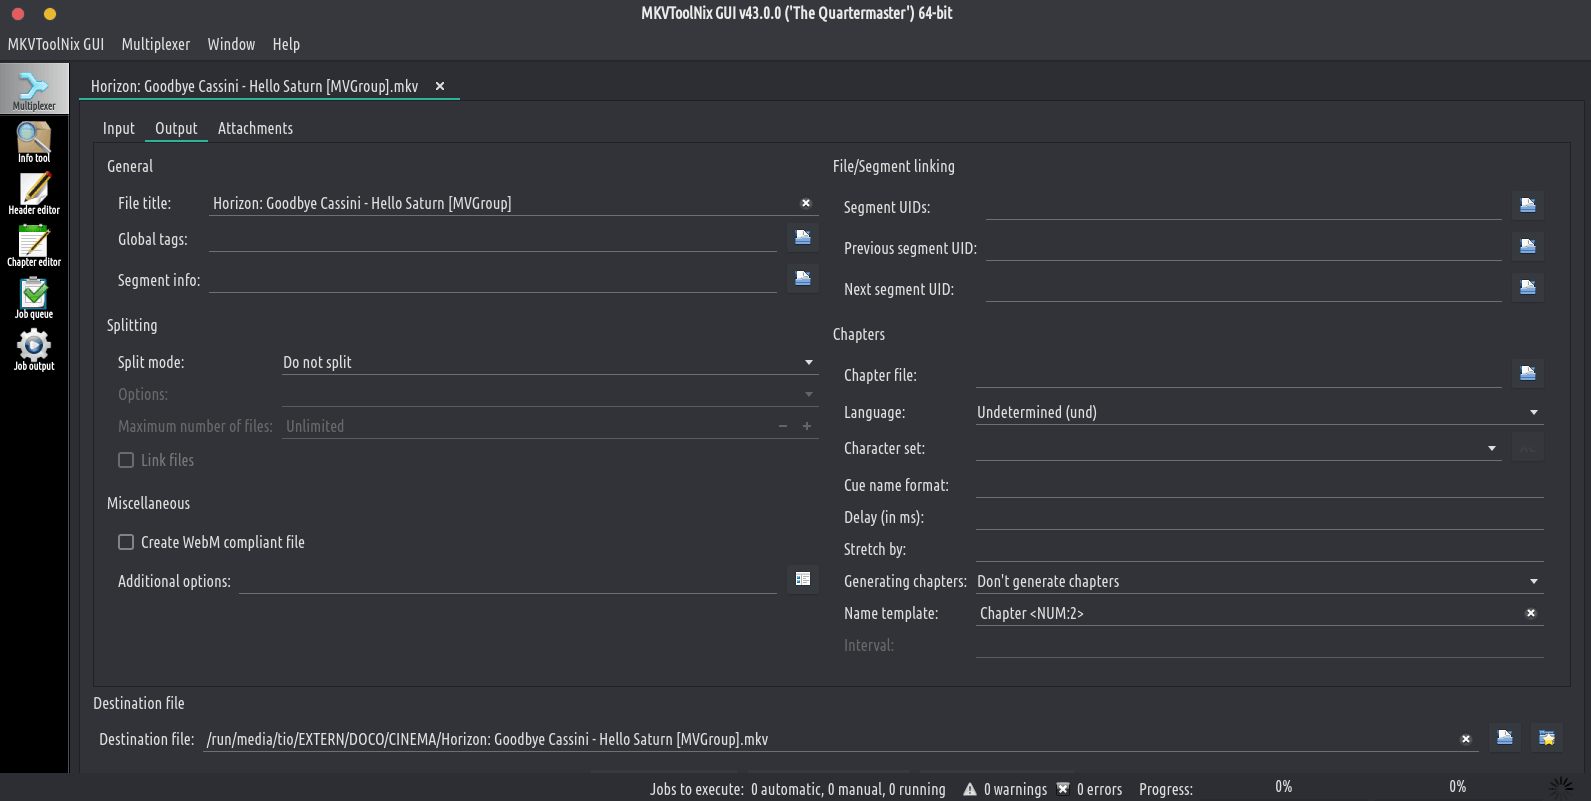Browse for a Global tags file
The width and height of the screenshot is (1591, 801).
click(x=802, y=238)
